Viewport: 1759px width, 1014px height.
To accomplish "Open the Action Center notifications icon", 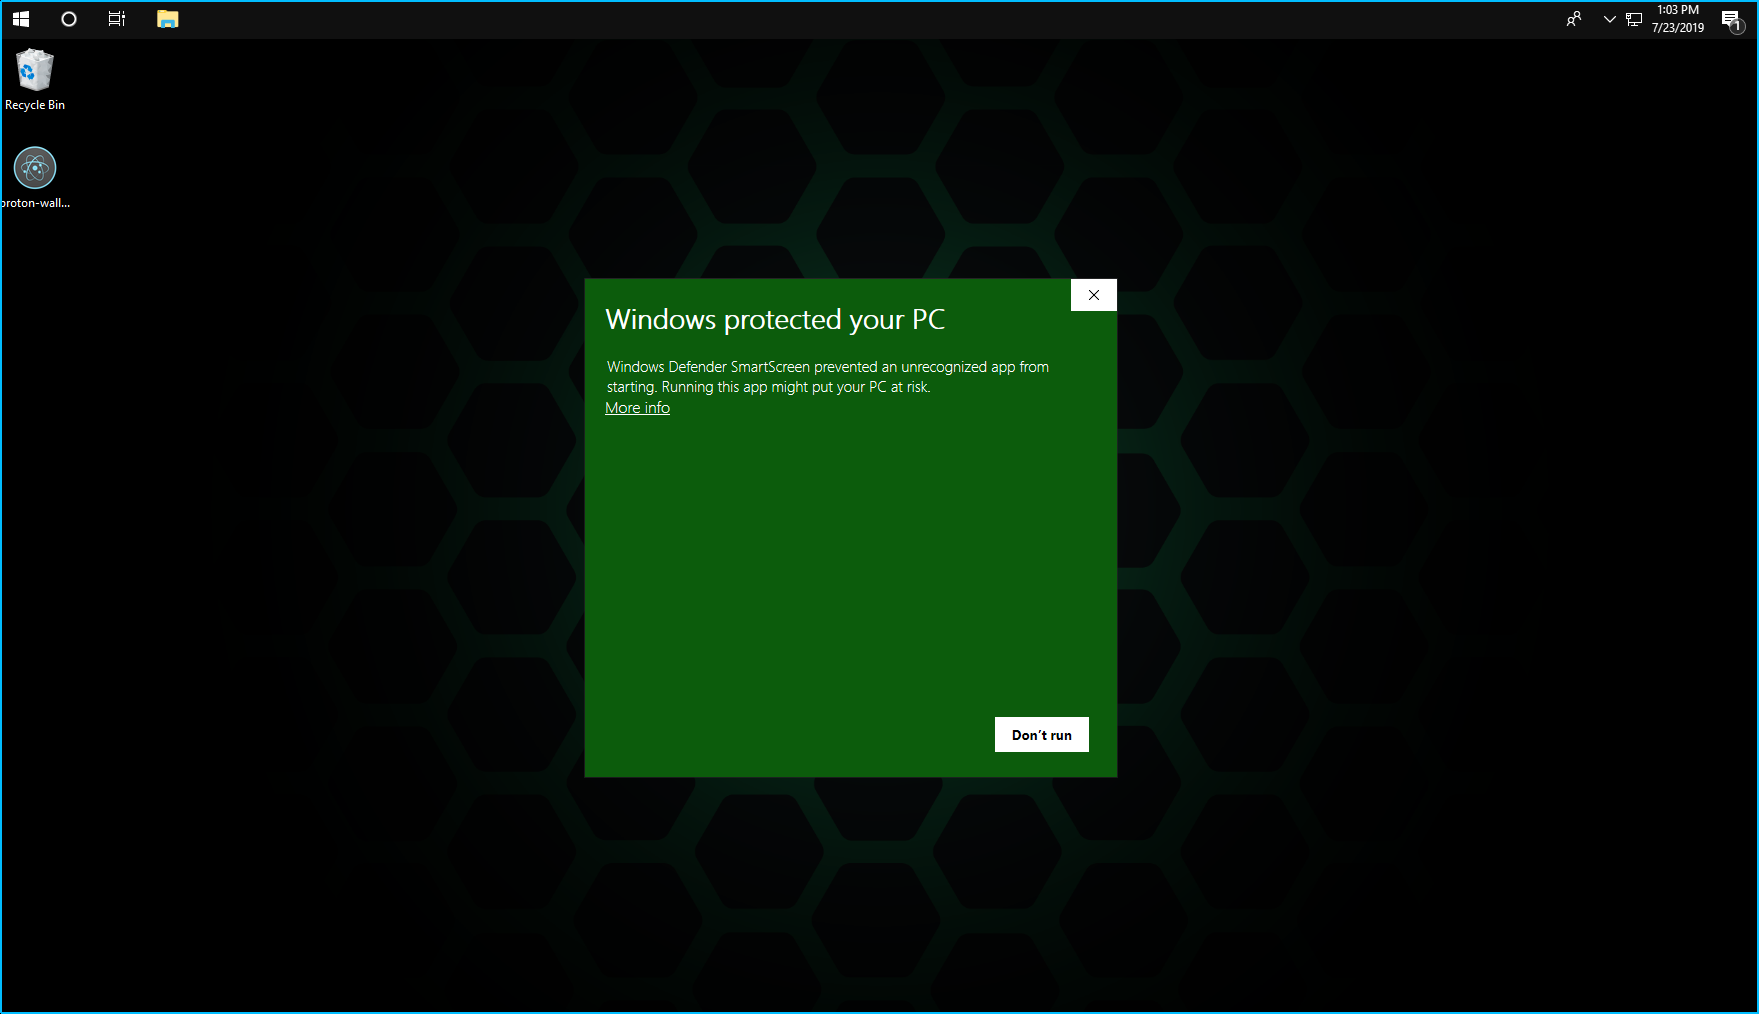I will (x=1732, y=20).
